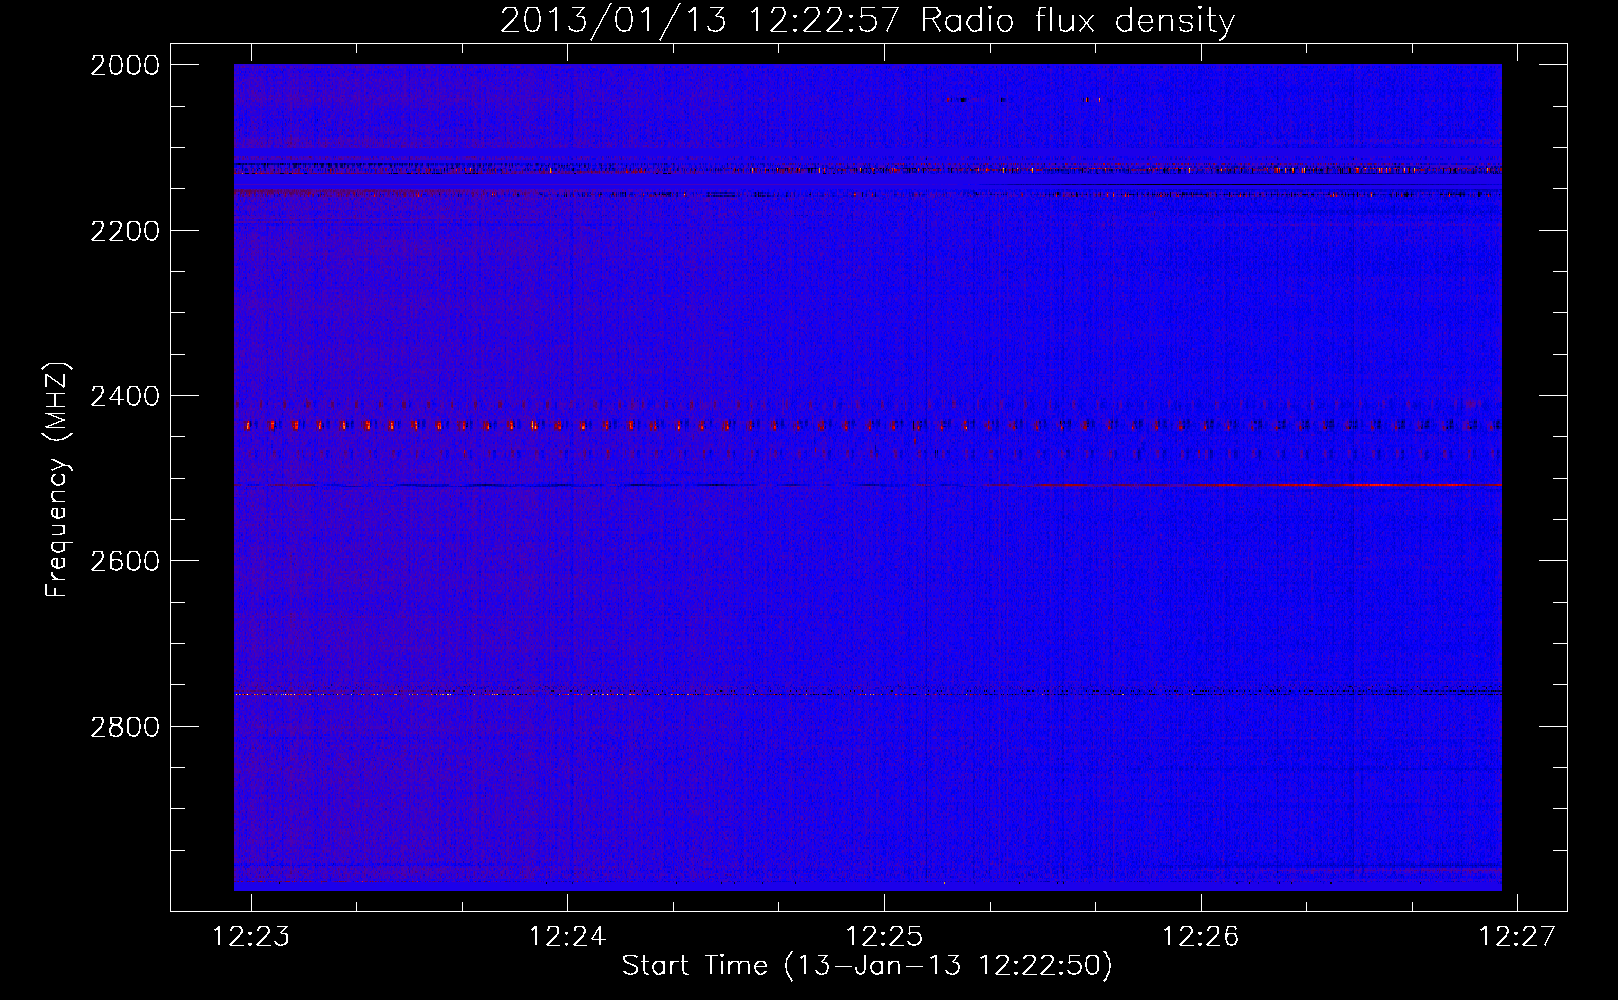Click the plot title "2013/01/13 12:22:57 Radio flux density"
Screen dimensions: 1618x1000
click(x=867, y=20)
